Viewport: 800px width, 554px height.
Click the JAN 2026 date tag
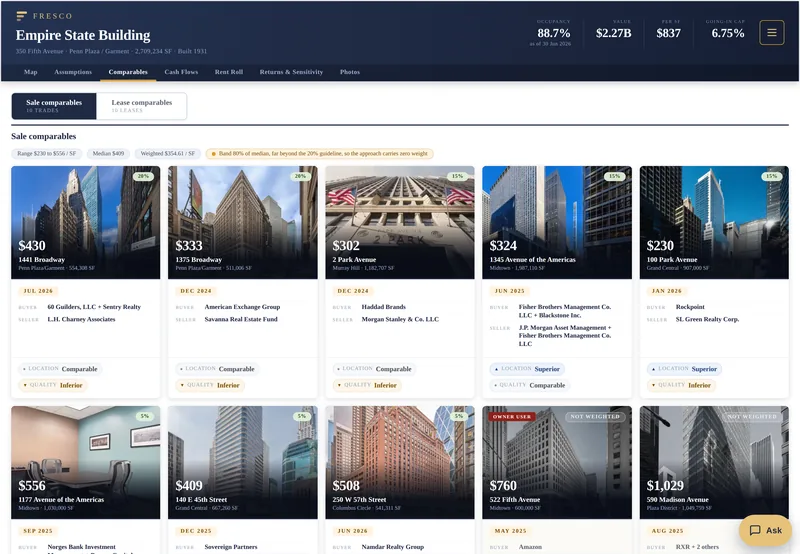667,291
